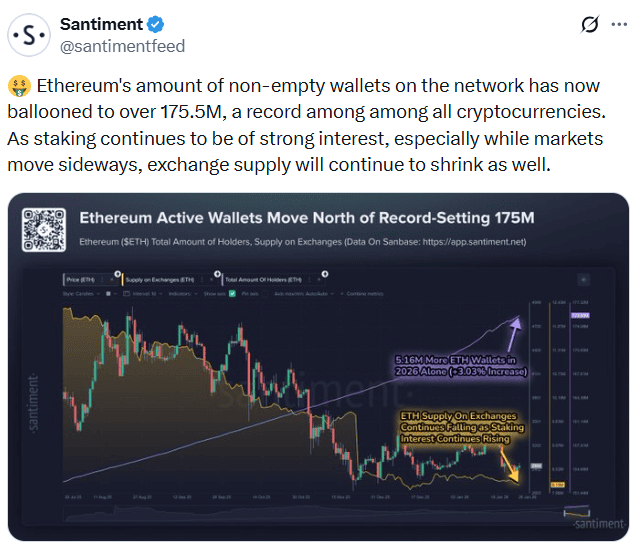Click the money-mouth emoji in the tweet
Viewport: 638px width, 552px height.
[19, 87]
